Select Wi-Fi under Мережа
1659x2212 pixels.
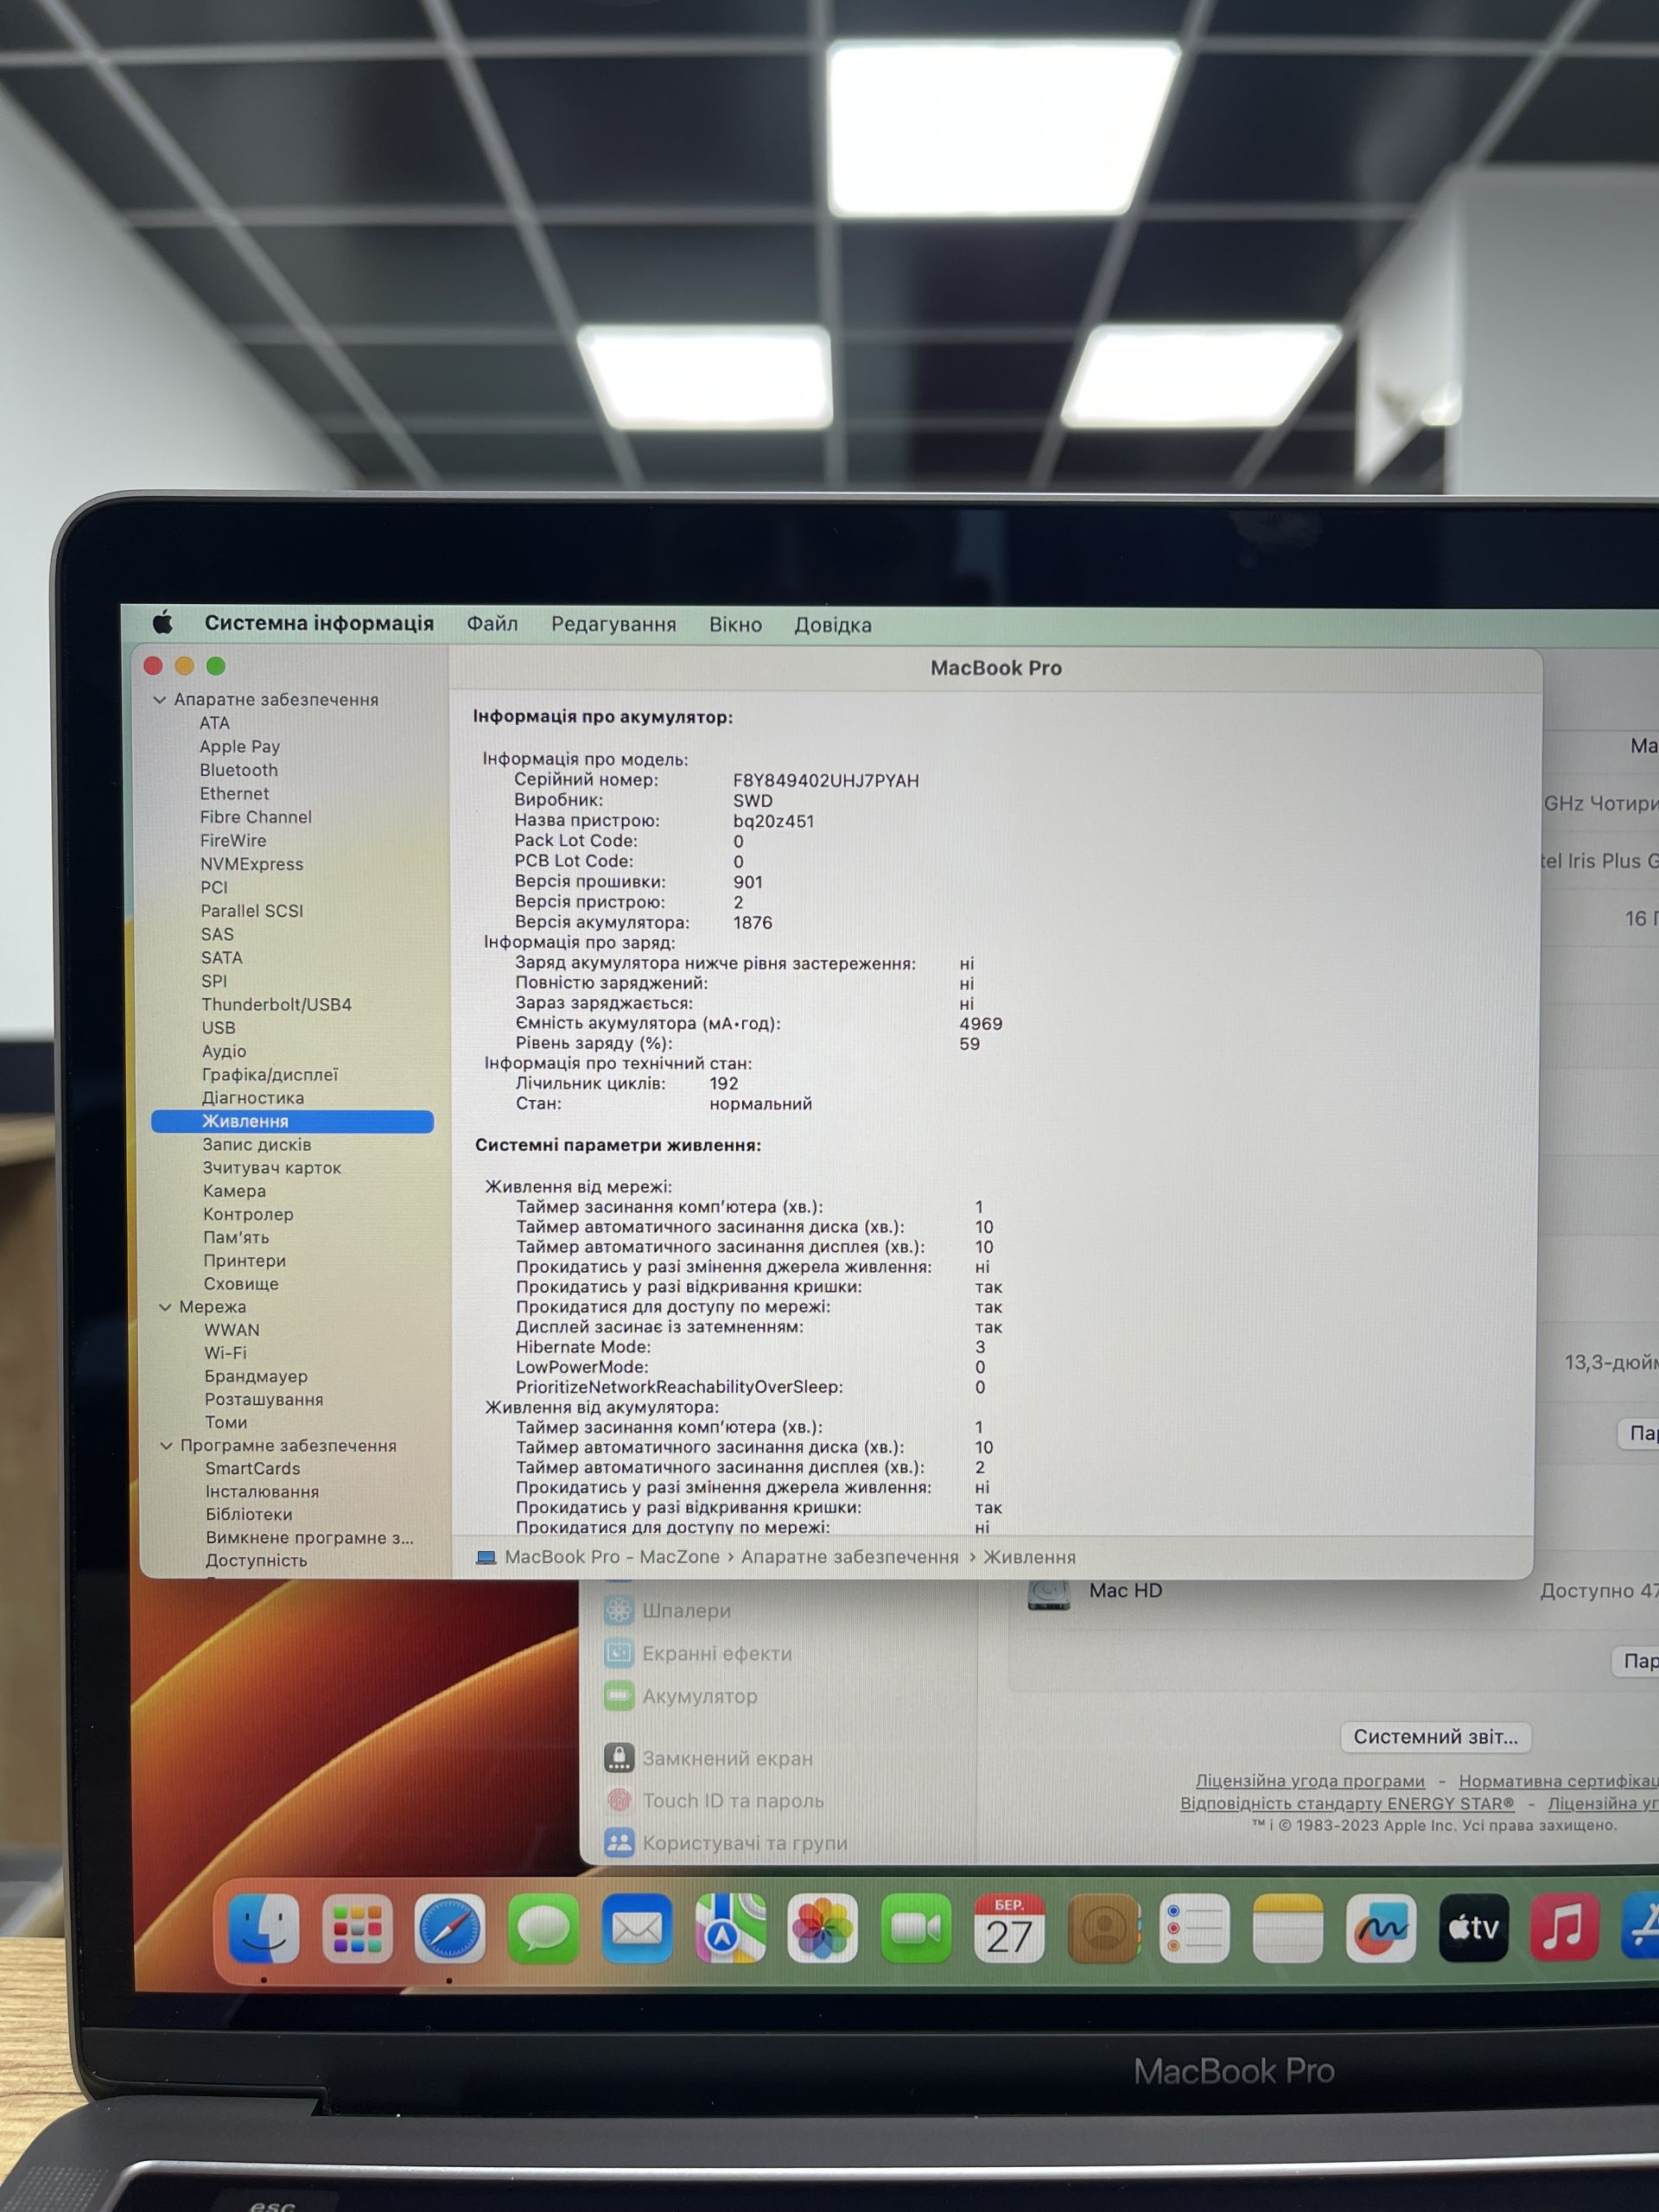[225, 1353]
